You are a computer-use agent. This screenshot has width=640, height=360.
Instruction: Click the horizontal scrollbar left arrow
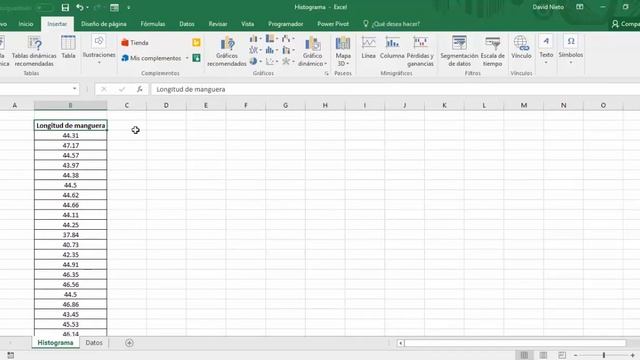pyautogui.click(x=400, y=343)
